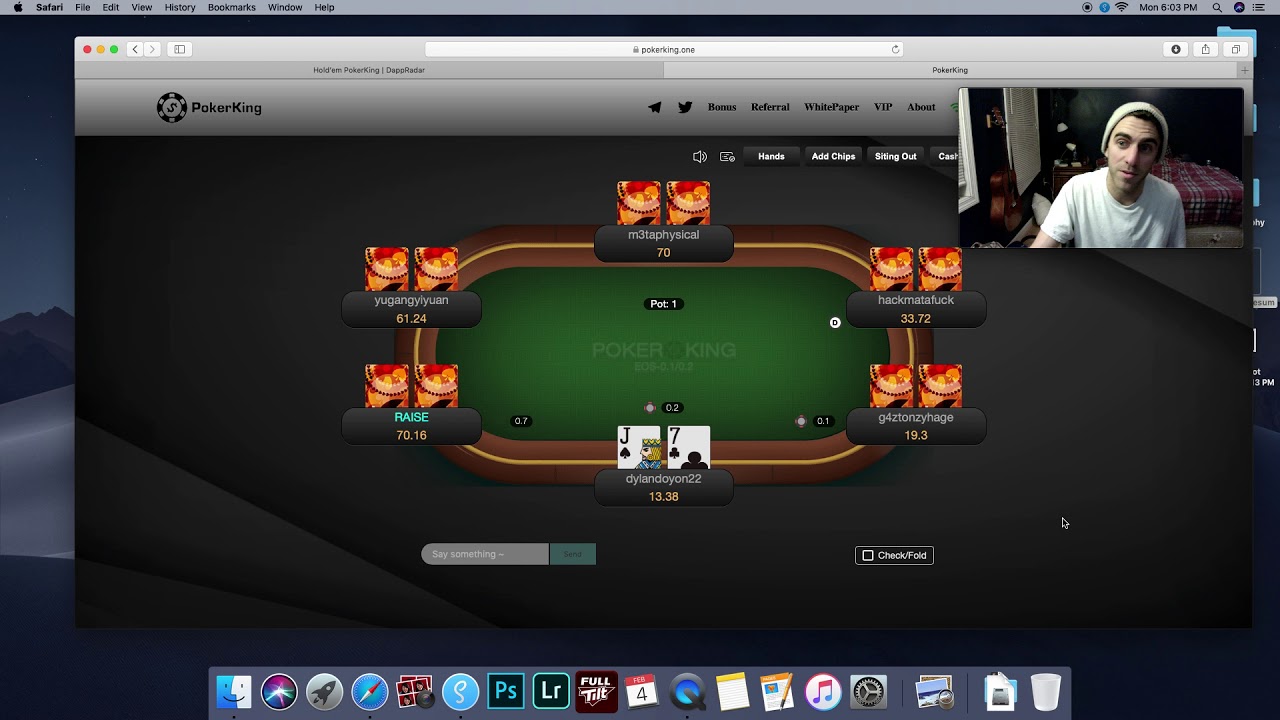Open Lightroom from the dock
The image size is (1280, 720).
(551, 691)
